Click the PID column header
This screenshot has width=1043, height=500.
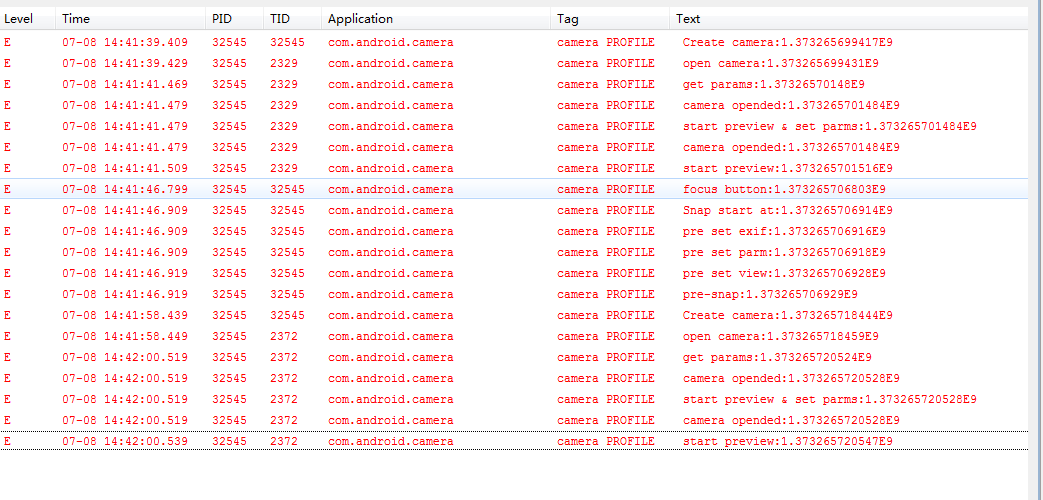coord(235,19)
